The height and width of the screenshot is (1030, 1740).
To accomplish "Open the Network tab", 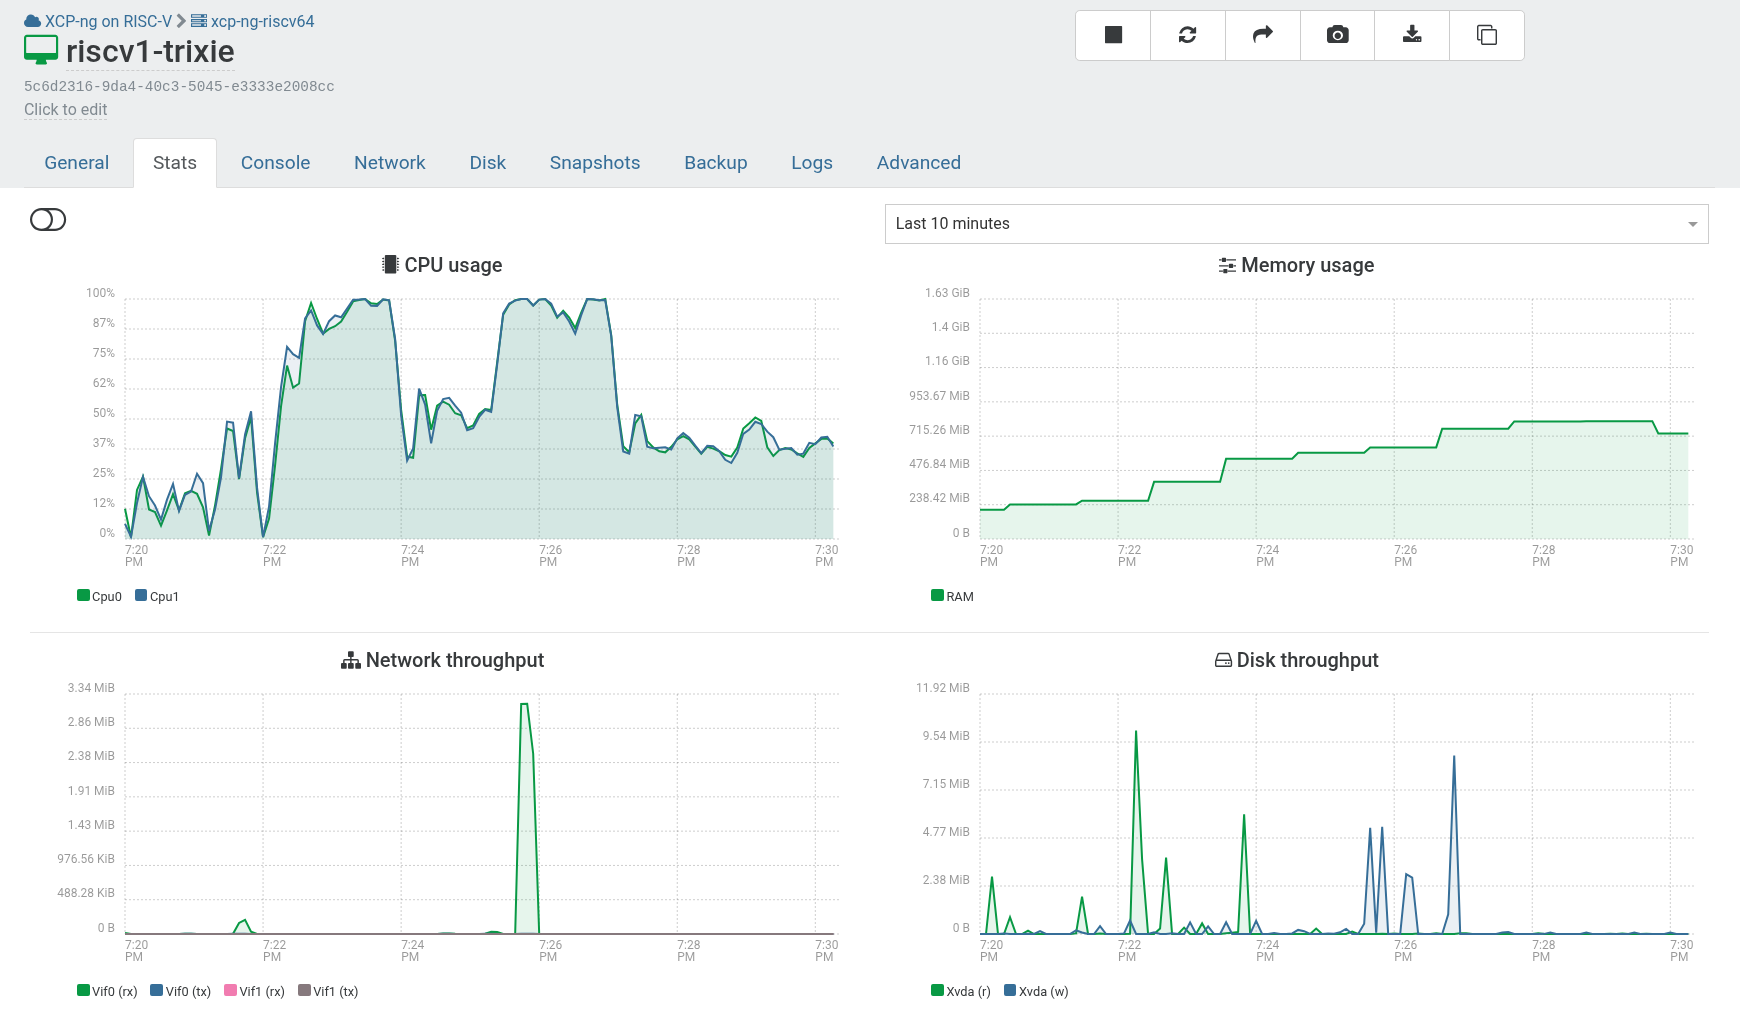I will point(390,163).
